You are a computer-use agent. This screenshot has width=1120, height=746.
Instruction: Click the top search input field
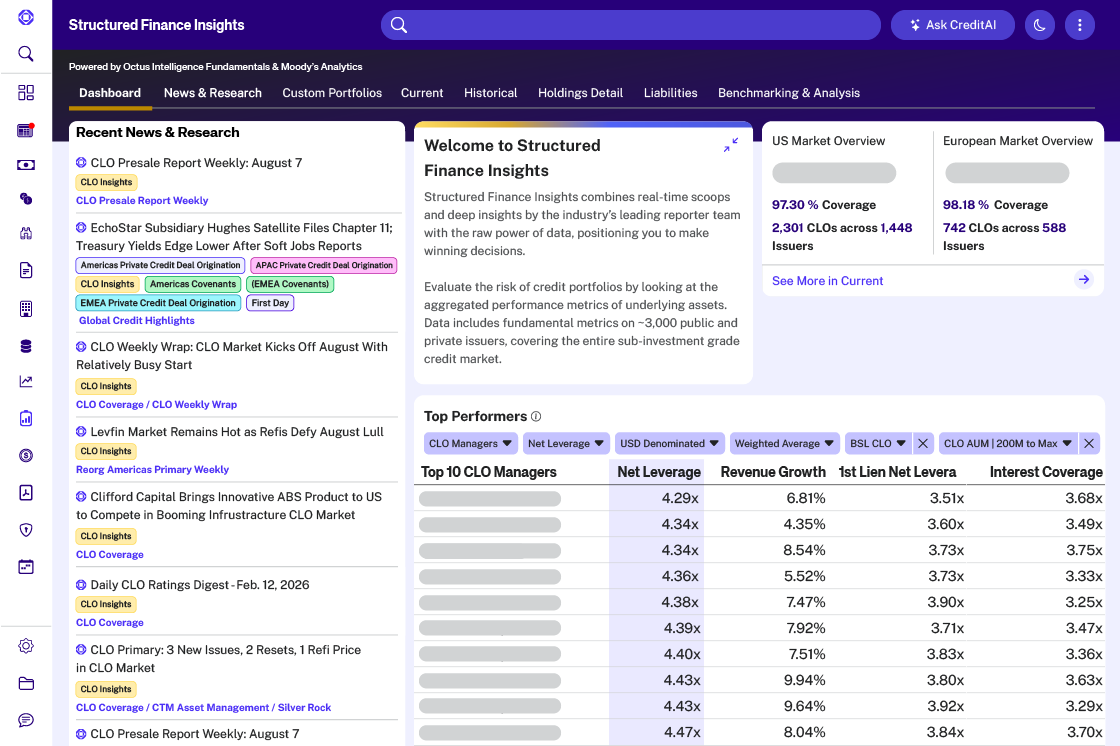(x=631, y=25)
